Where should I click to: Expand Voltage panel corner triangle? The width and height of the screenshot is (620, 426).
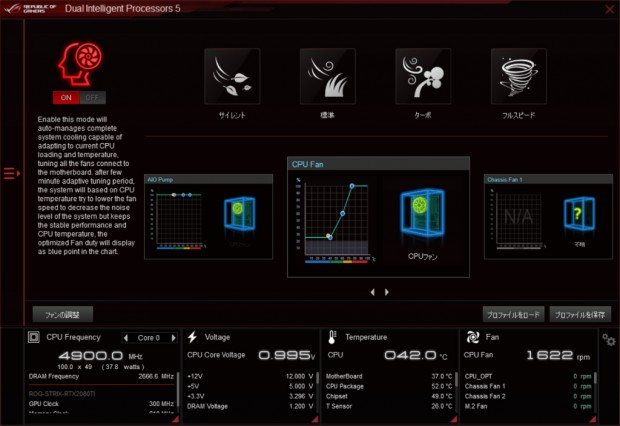(x=315, y=419)
